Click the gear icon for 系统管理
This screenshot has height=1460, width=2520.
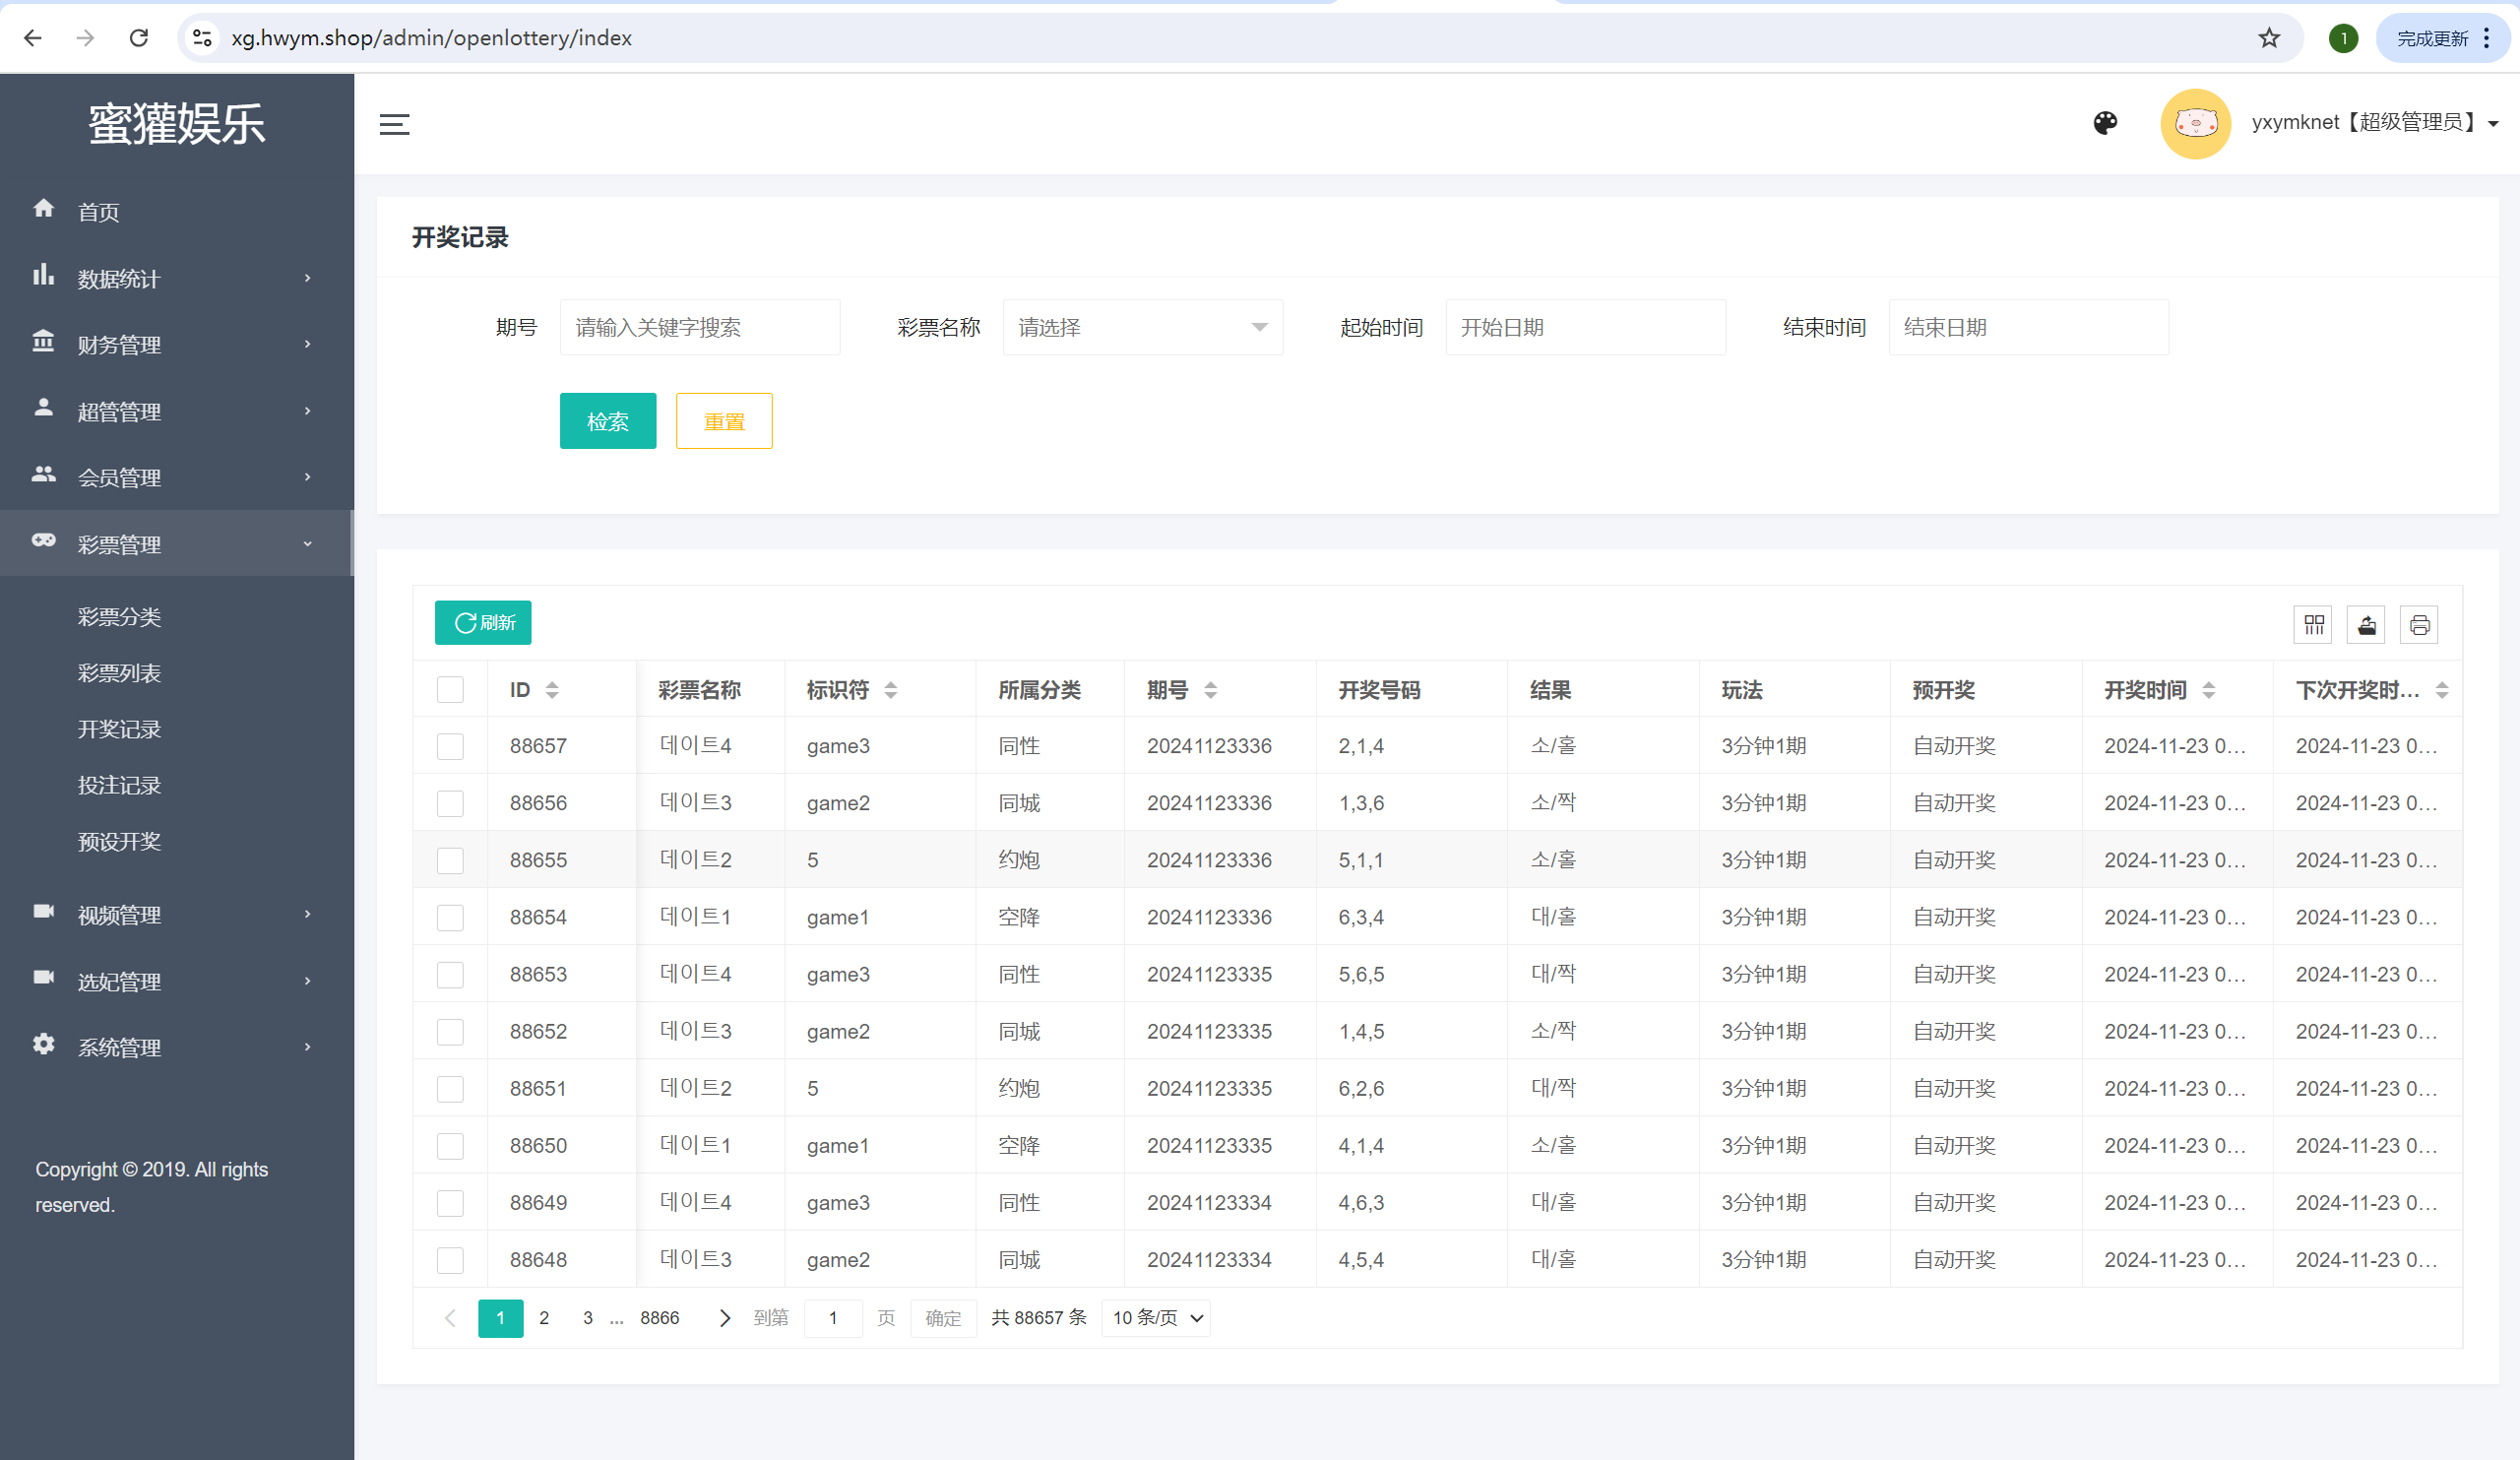tap(43, 1044)
